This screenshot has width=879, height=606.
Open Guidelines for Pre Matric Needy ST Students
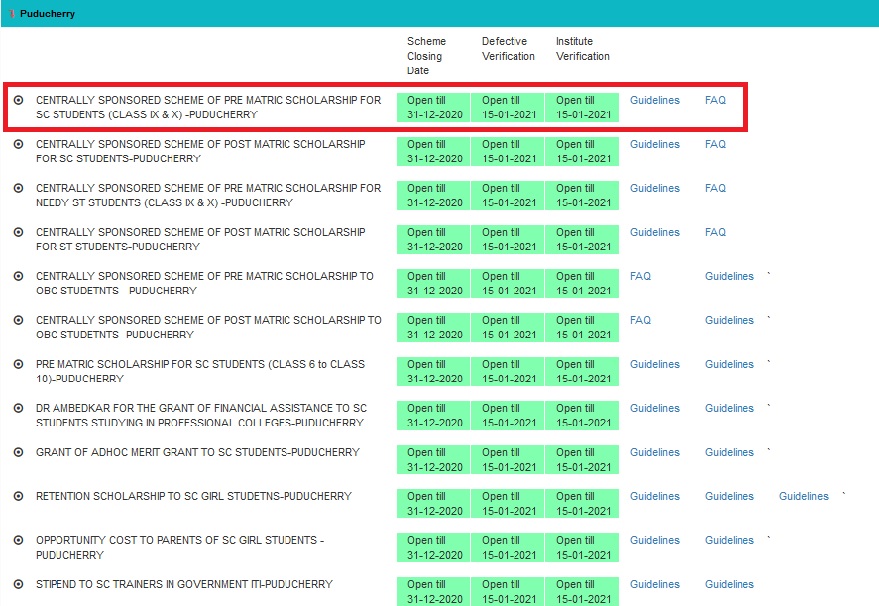click(655, 188)
